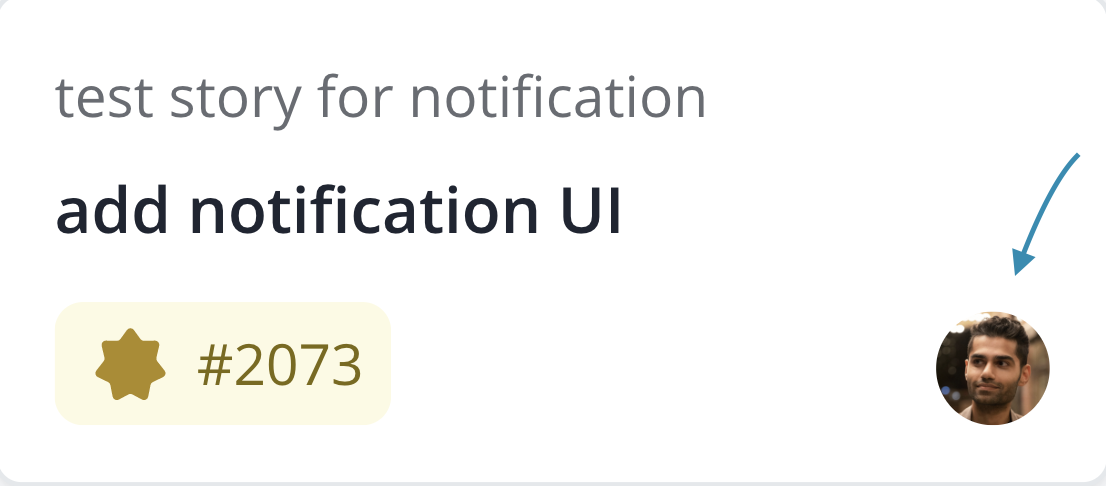Viewport: 1106px width, 486px height.
Task: View profile of the assigned user
Action: [x=992, y=368]
